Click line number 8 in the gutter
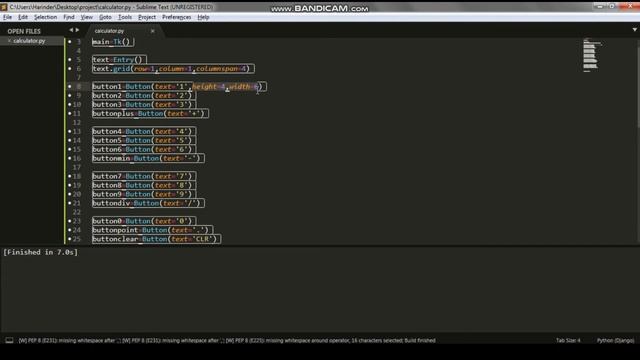The height and width of the screenshot is (360, 640). 79,87
